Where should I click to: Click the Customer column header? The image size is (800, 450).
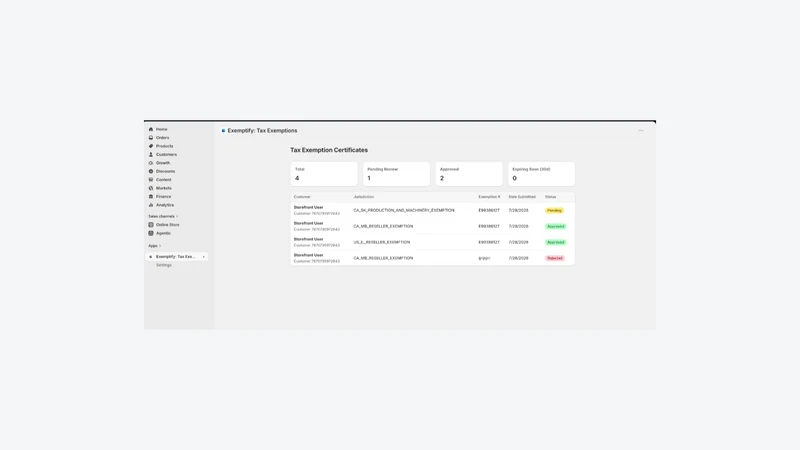point(302,197)
